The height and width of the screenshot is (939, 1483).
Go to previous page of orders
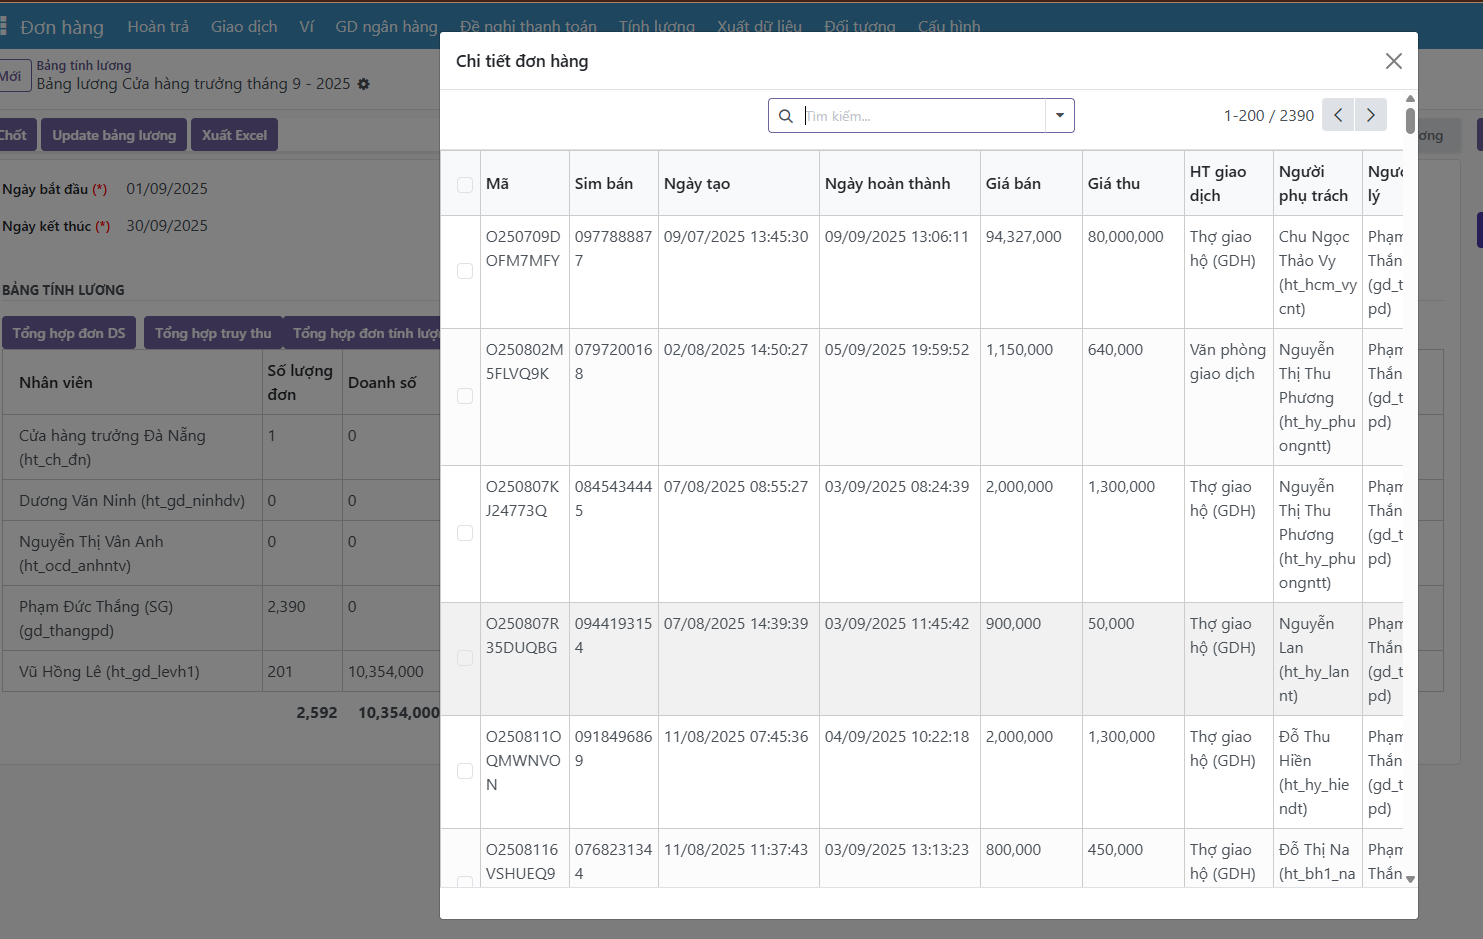(1338, 115)
